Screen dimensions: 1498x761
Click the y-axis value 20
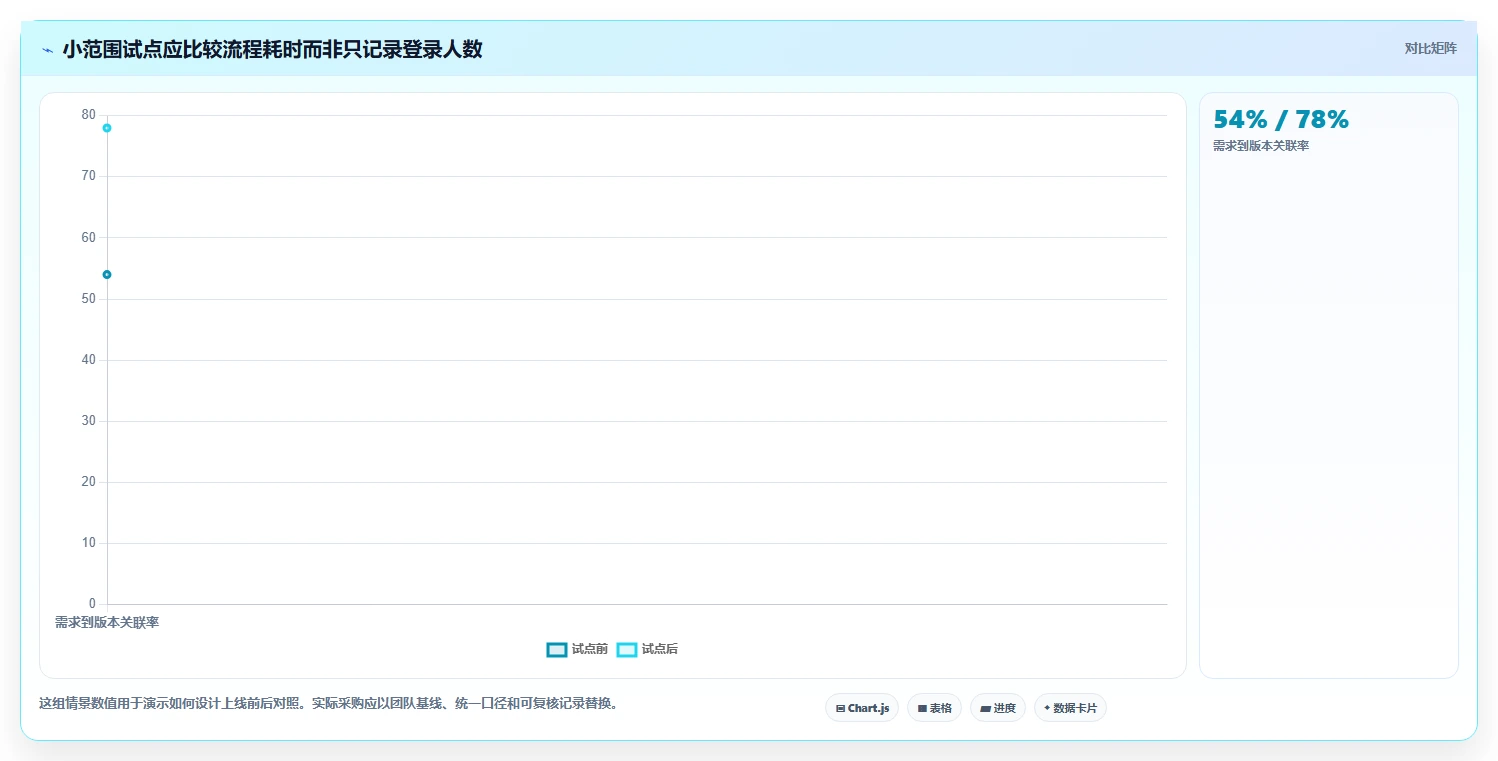click(89, 482)
